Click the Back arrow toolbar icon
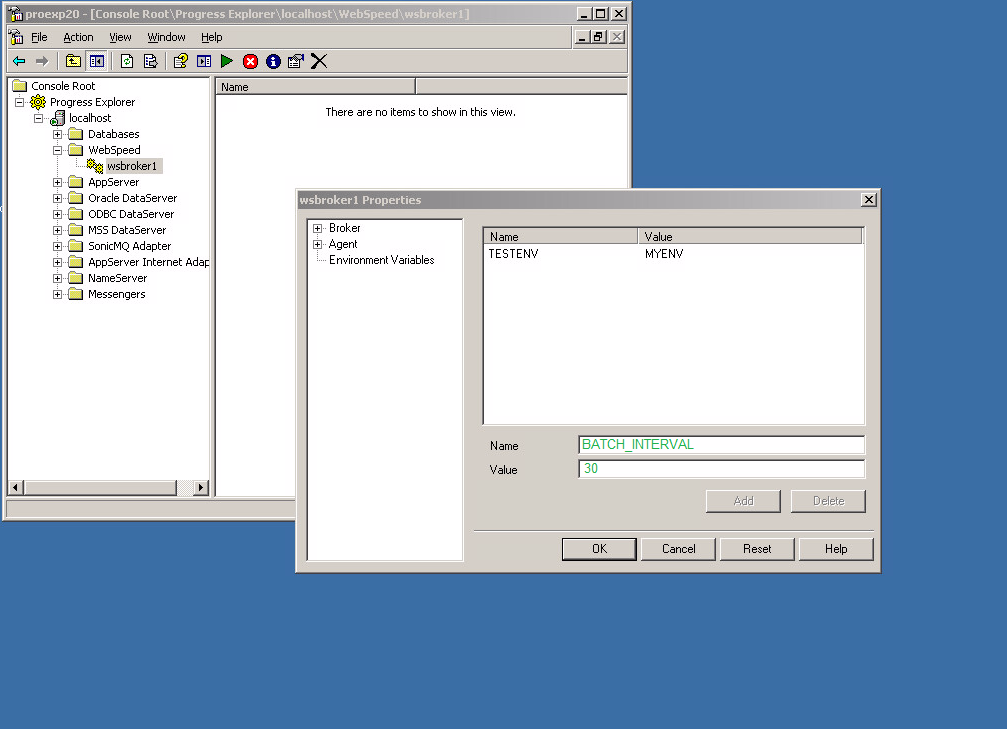 (19, 61)
